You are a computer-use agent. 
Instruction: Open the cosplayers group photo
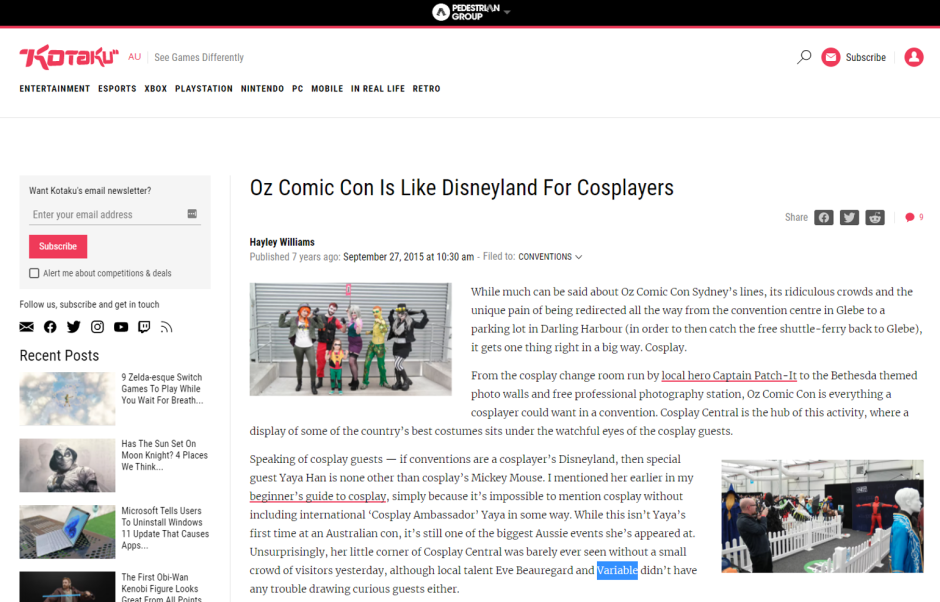[350, 339]
